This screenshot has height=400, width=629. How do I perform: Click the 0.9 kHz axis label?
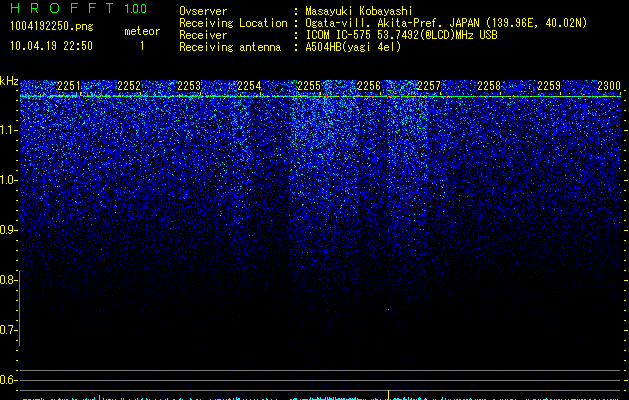pyautogui.click(x=8, y=230)
